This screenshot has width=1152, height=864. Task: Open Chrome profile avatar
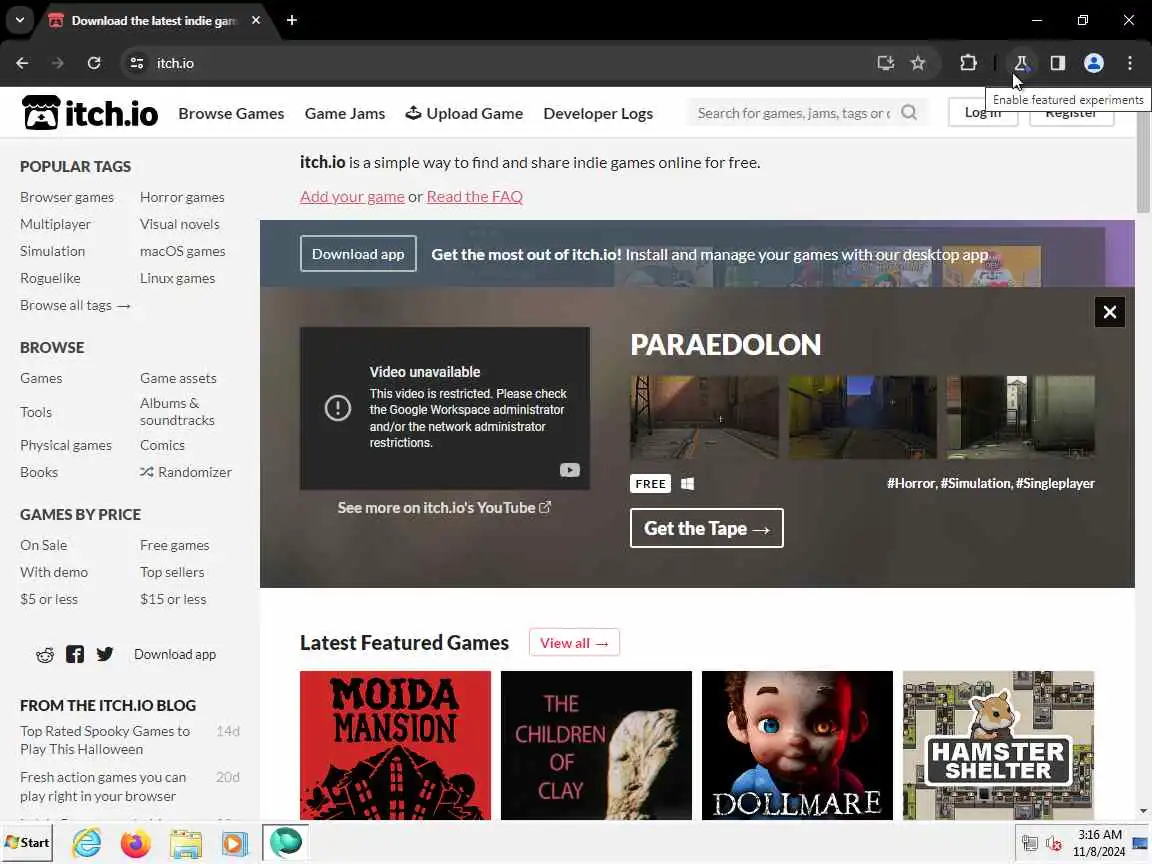[1094, 63]
